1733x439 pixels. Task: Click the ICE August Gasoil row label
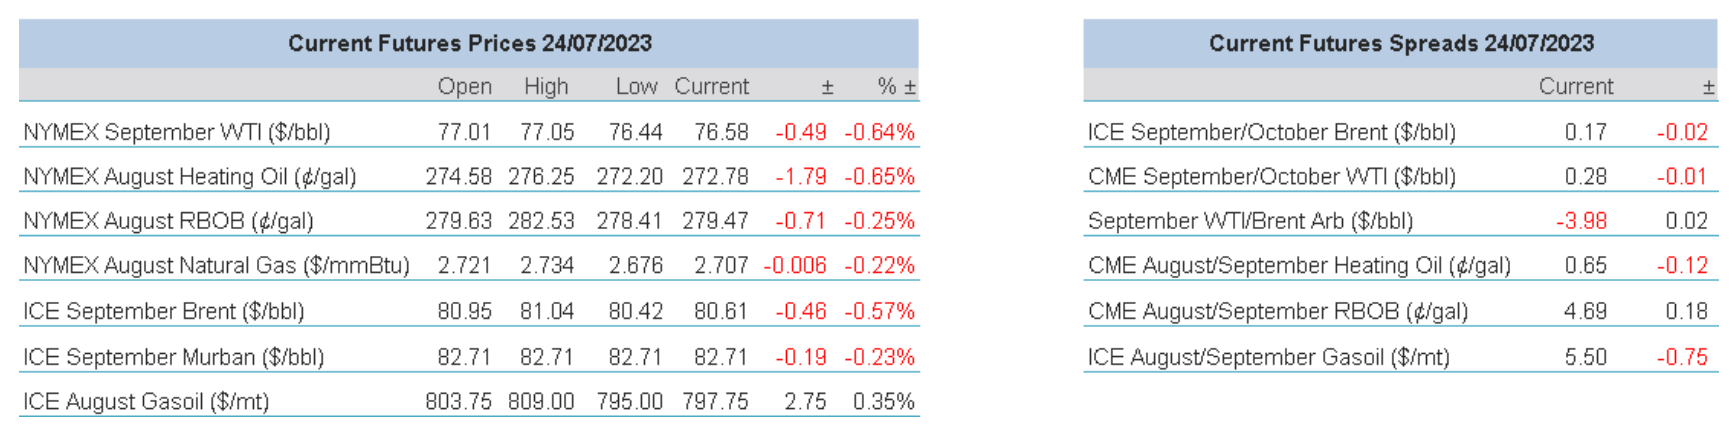point(146,402)
